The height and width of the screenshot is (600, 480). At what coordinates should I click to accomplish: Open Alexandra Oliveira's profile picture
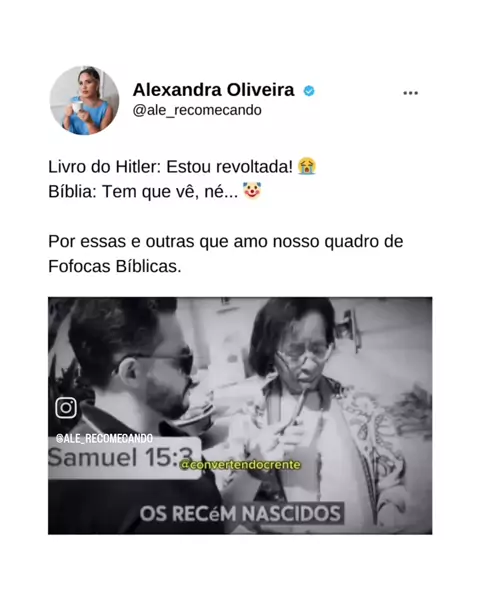(84, 100)
